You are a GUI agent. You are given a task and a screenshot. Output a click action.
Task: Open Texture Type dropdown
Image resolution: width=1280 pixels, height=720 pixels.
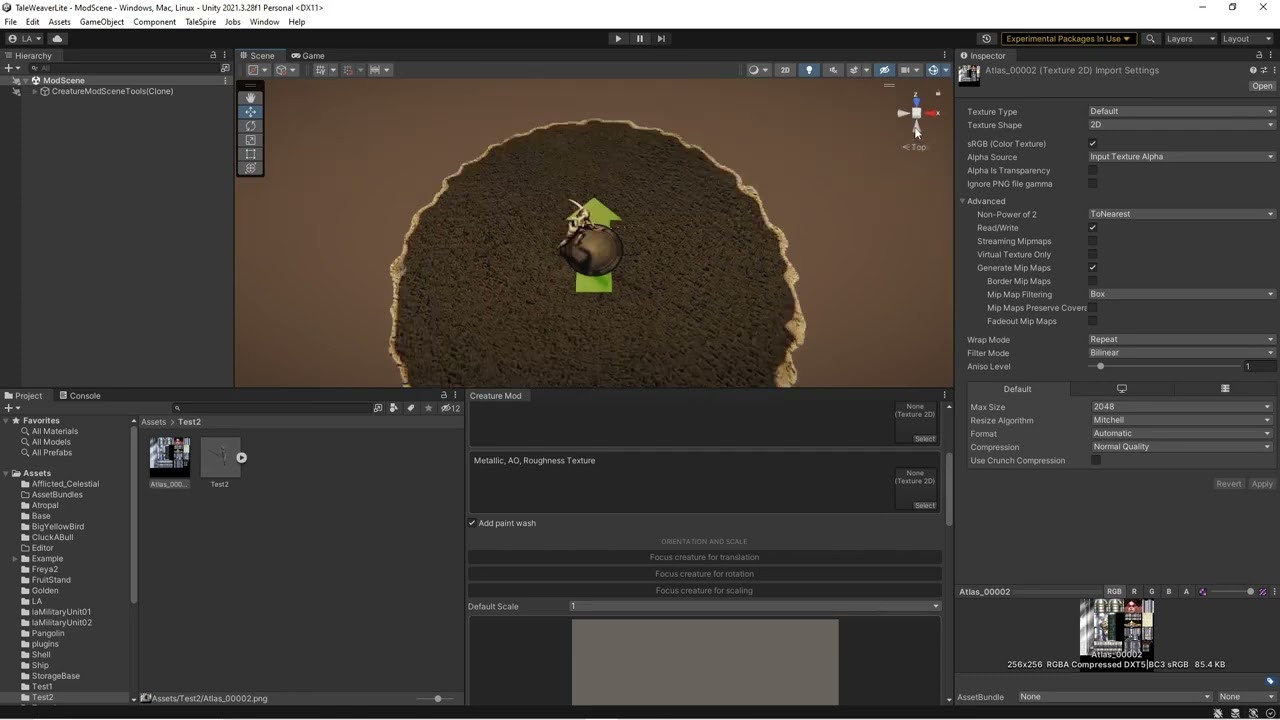pyautogui.click(x=1181, y=112)
